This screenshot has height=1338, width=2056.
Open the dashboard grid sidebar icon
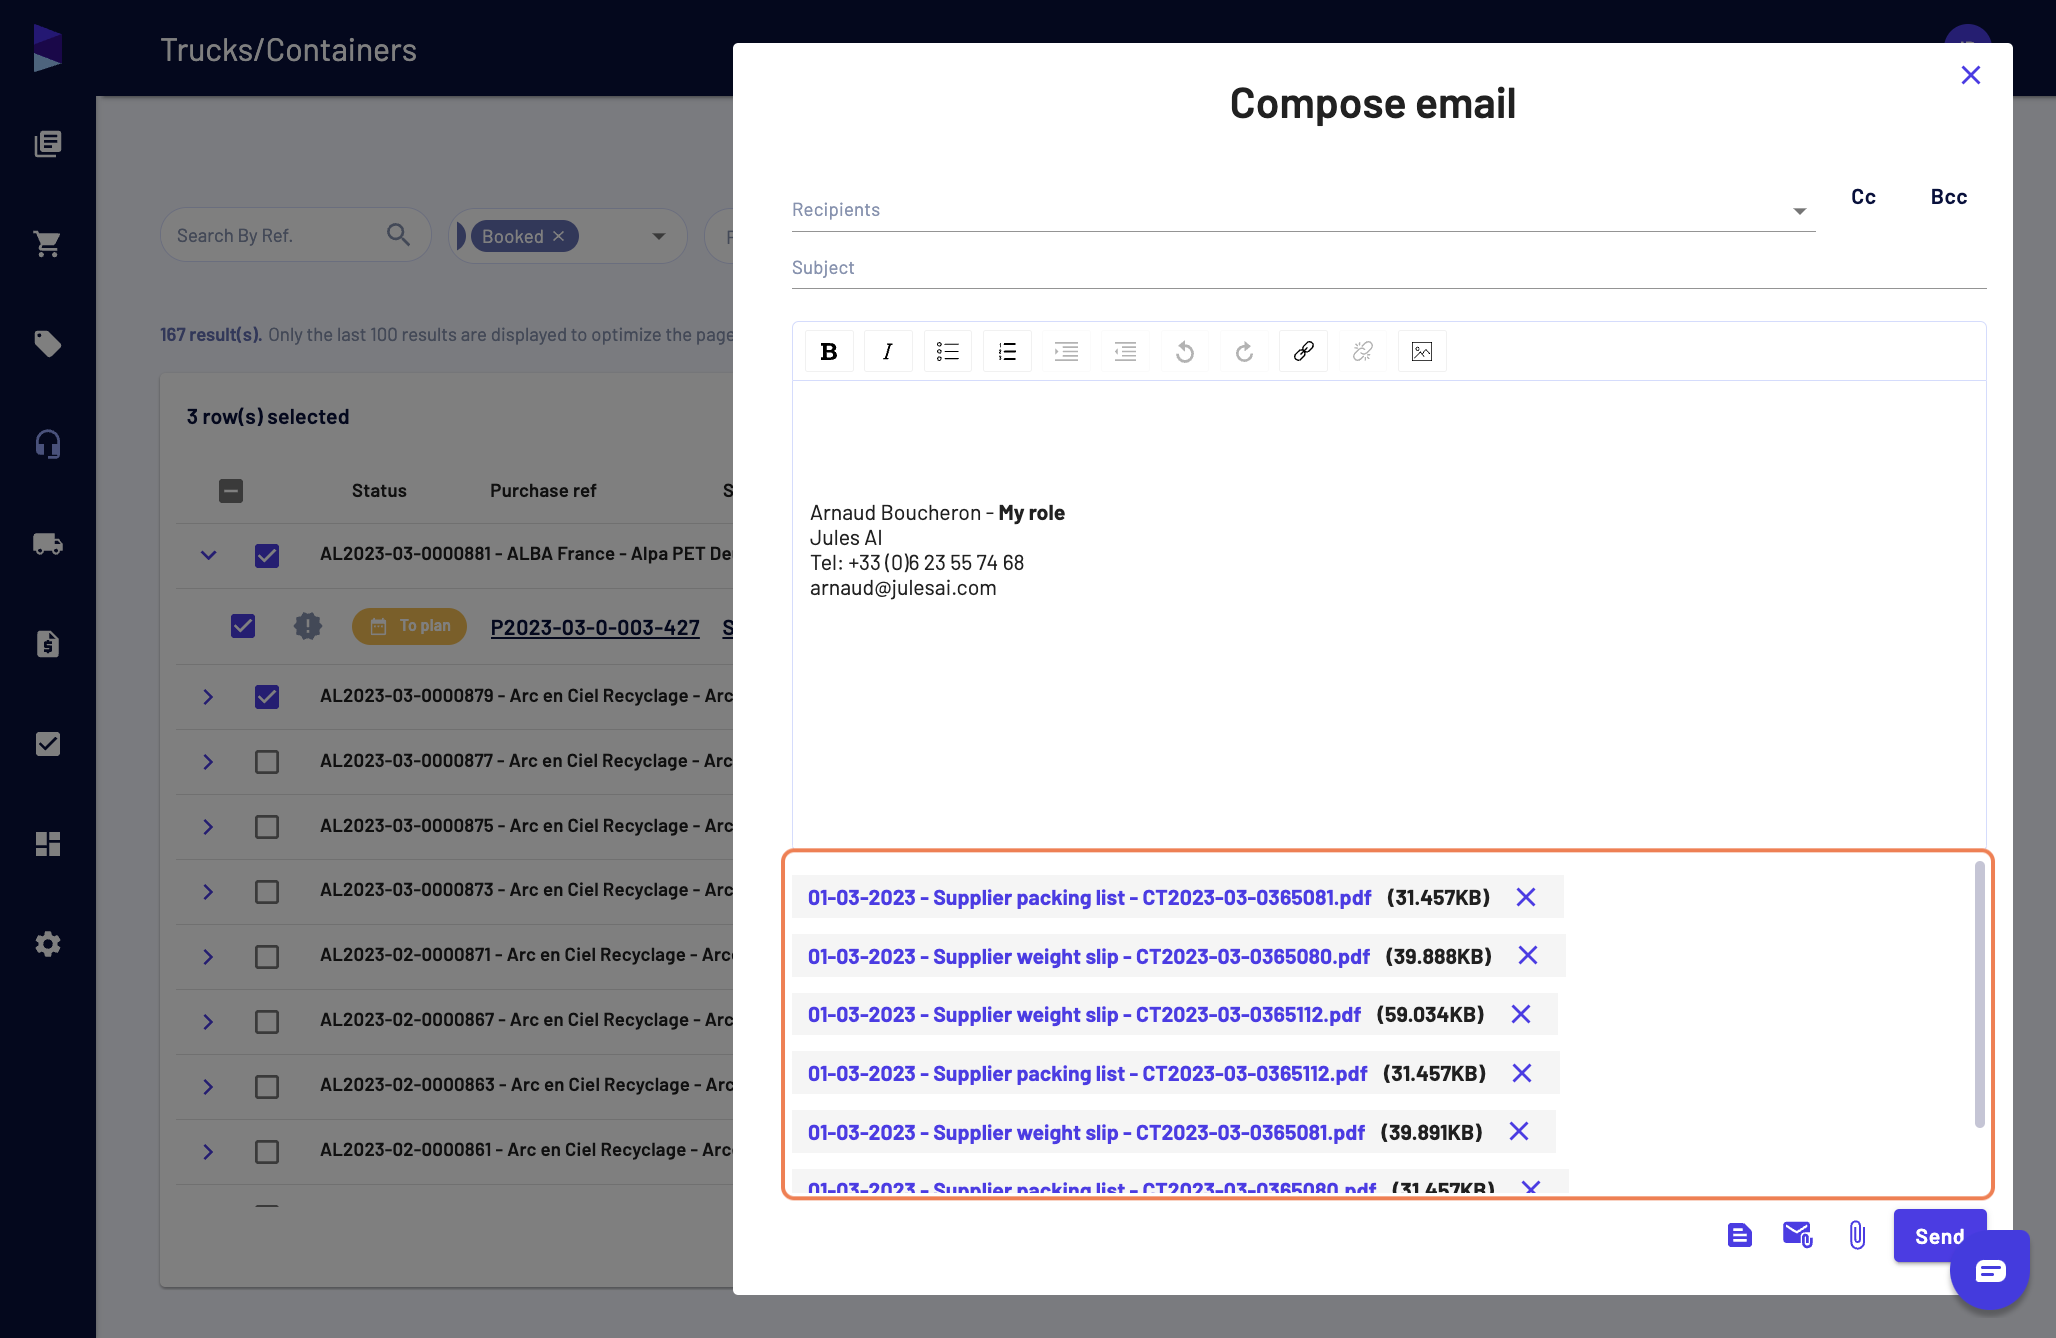(48, 844)
